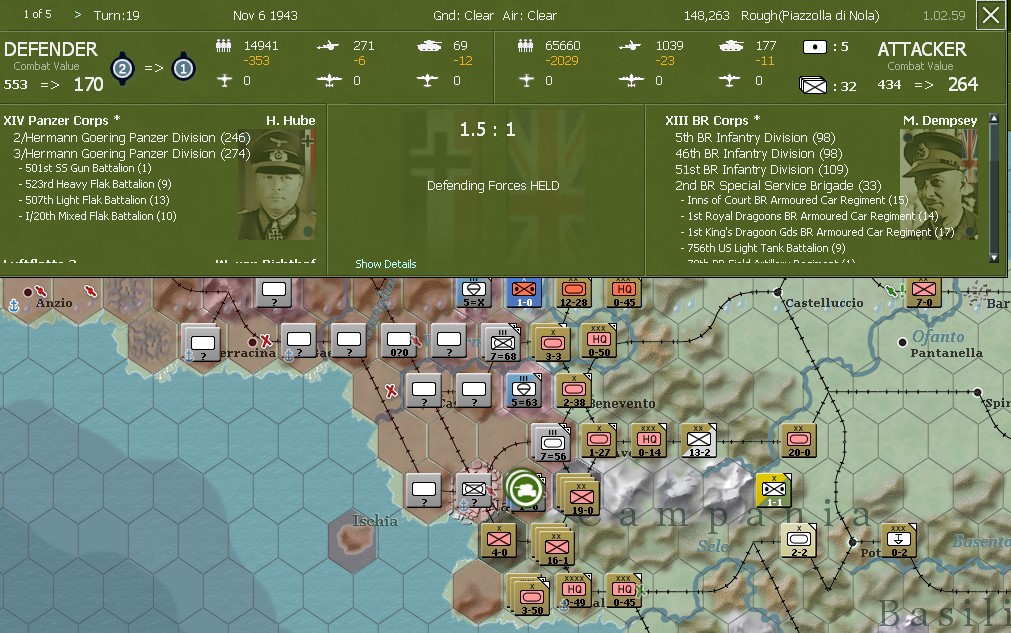The width and height of the screenshot is (1011, 633).
Task: Click attacker guns icon beside 1039
Action: click(630, 46)
